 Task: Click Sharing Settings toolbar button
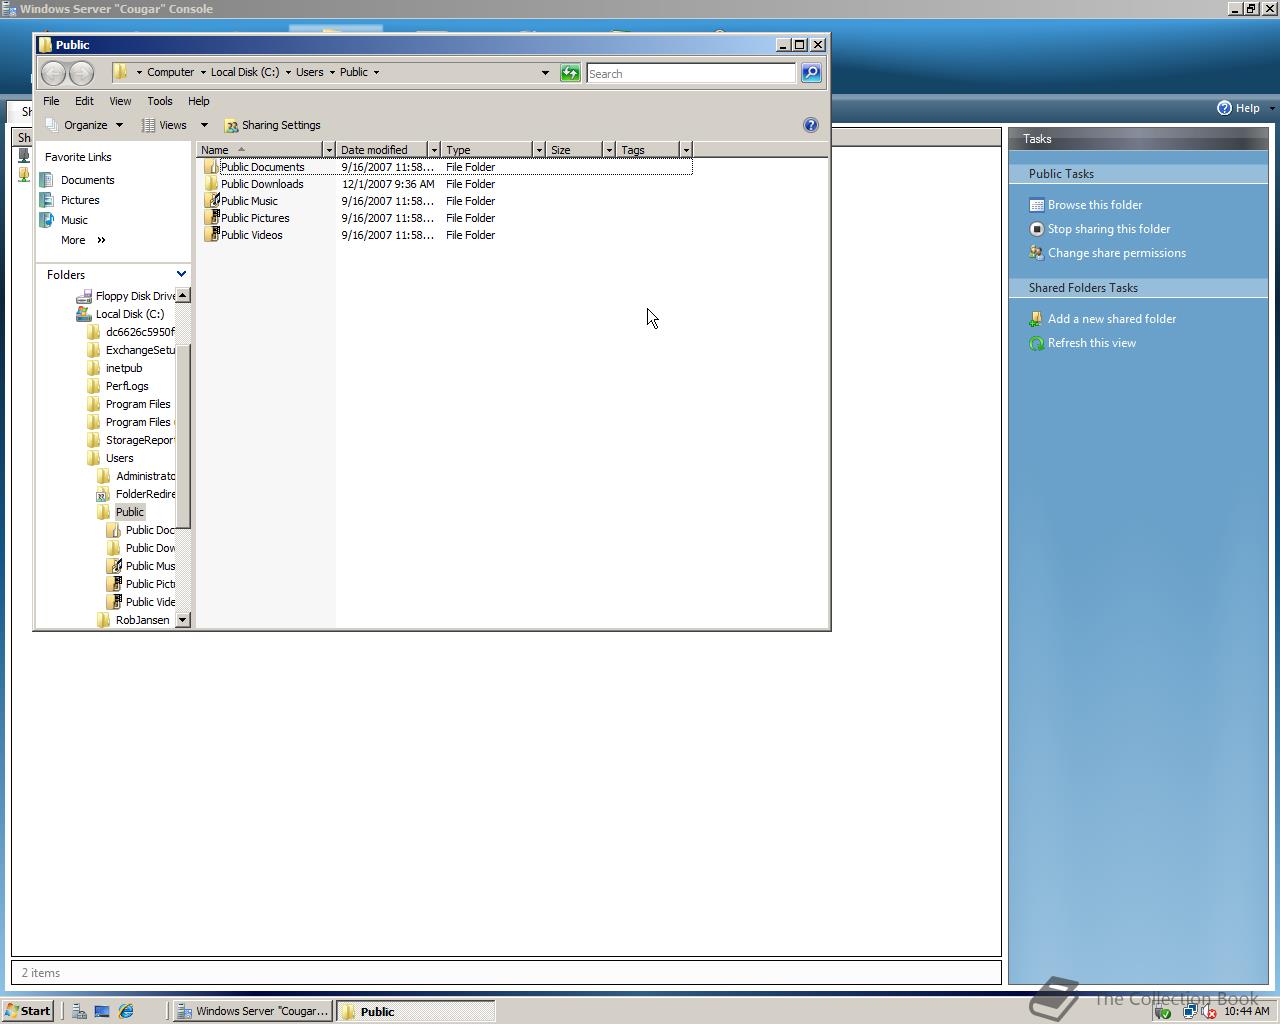pos(272,125)
